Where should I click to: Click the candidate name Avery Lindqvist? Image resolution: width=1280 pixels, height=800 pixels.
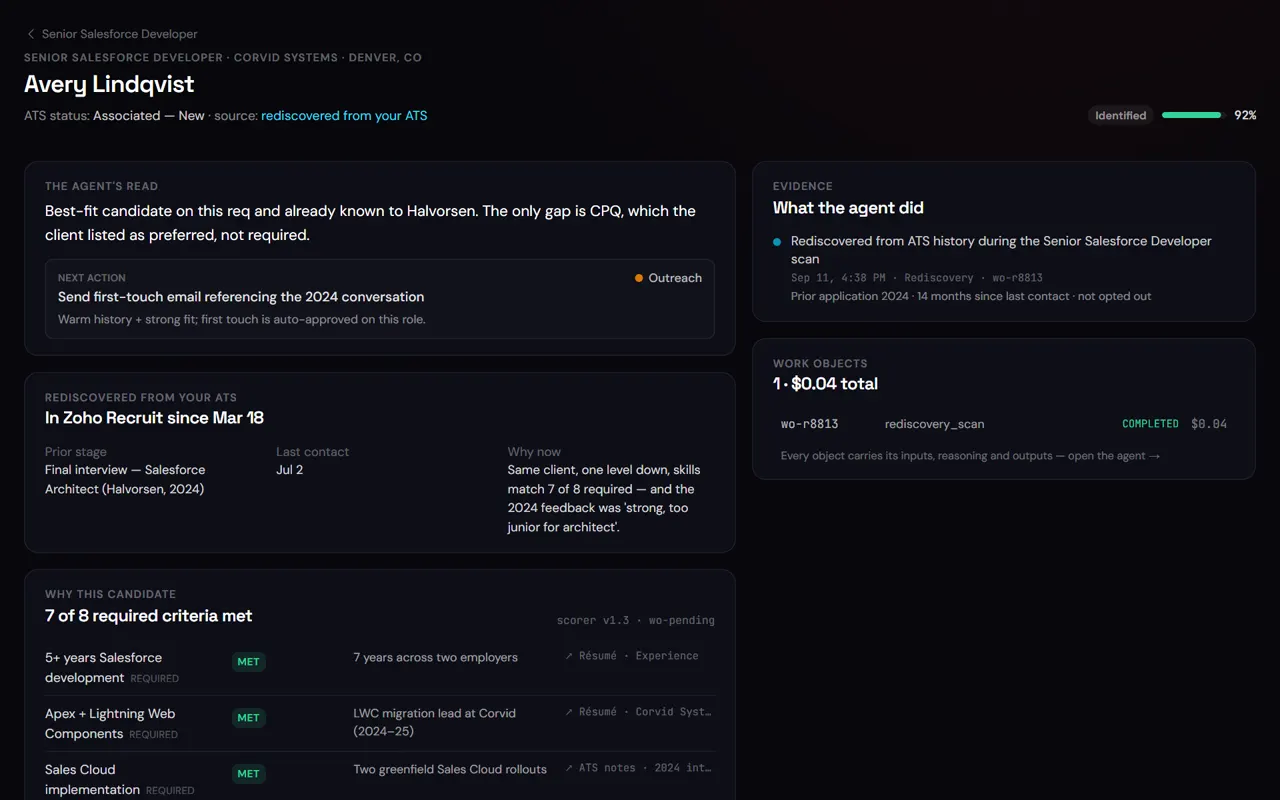109,84
